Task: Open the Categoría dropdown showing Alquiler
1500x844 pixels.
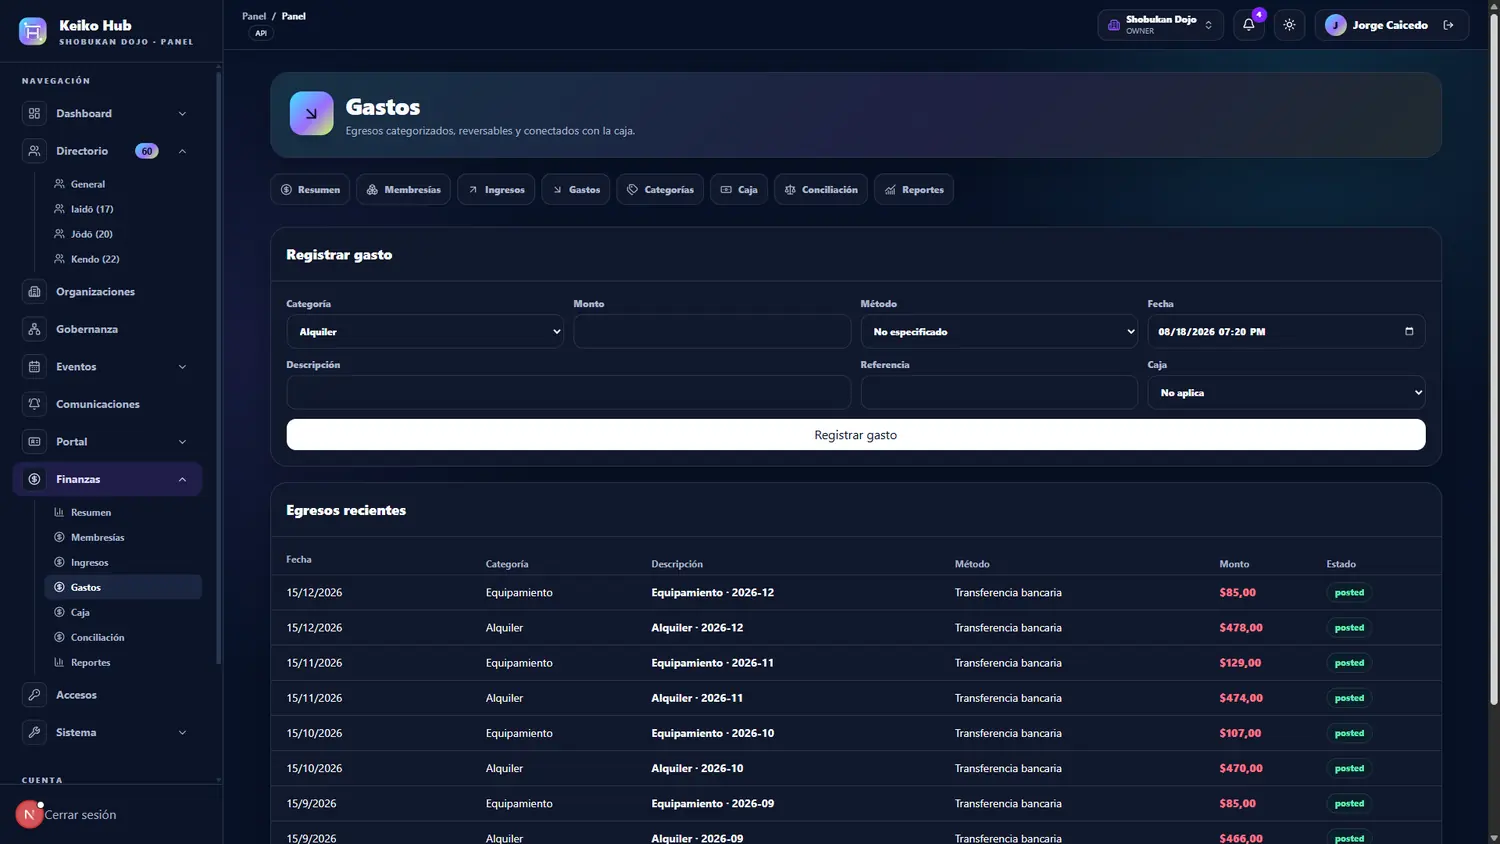Action: (425, 332)
